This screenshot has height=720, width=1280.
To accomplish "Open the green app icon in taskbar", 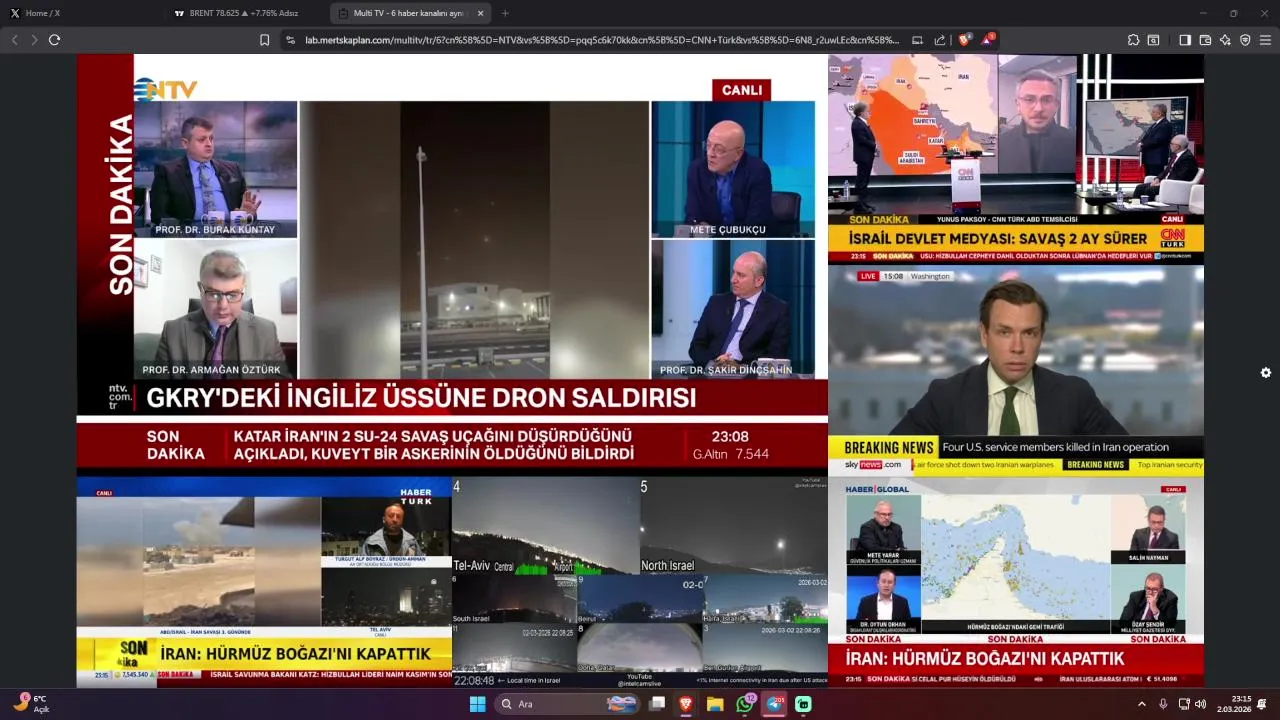I will [x=803, y=704].
